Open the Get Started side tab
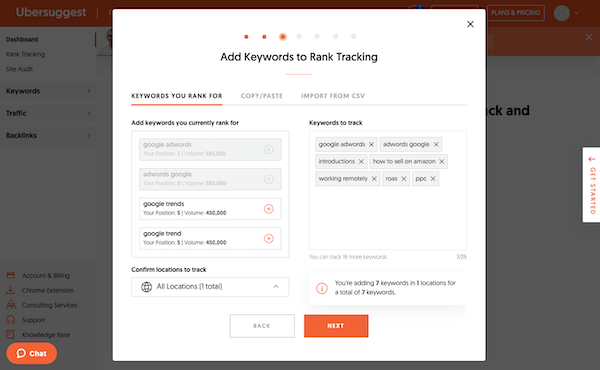 [592, 185]
